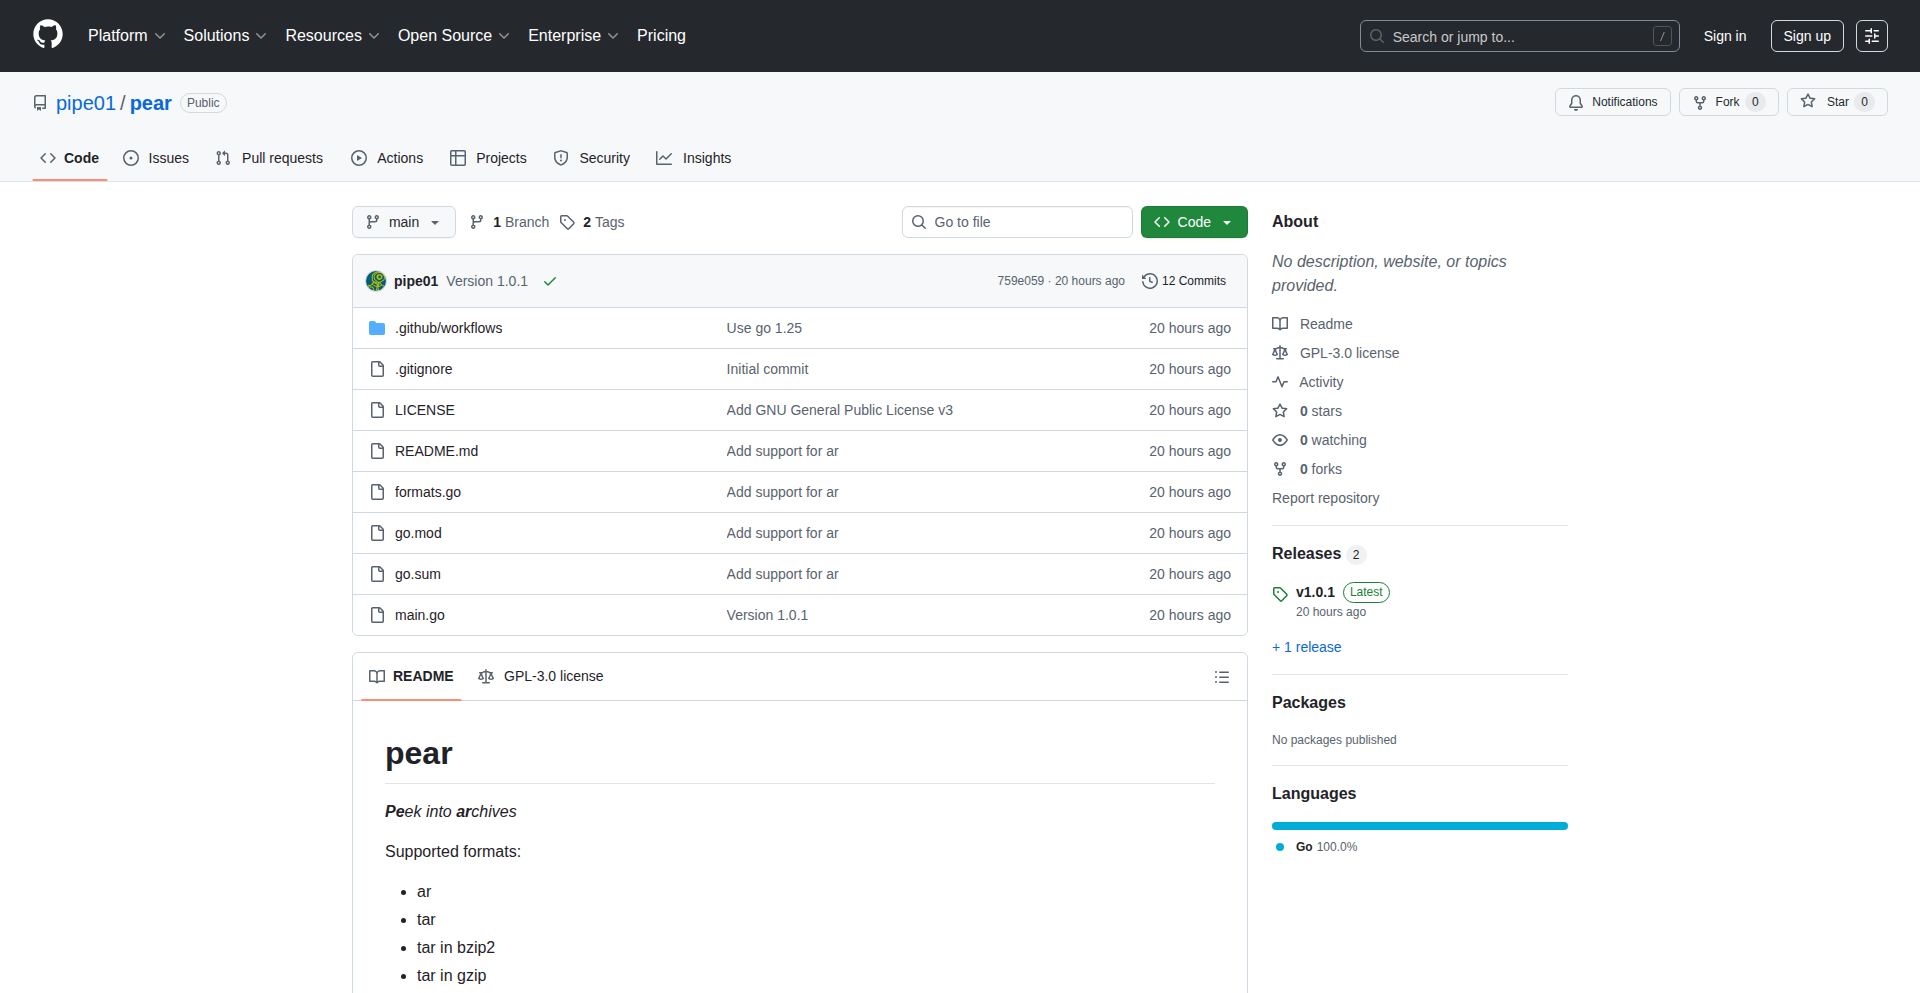1920x993 pixels.
Task: Open the .github/workflows folder
Action: 448,328
